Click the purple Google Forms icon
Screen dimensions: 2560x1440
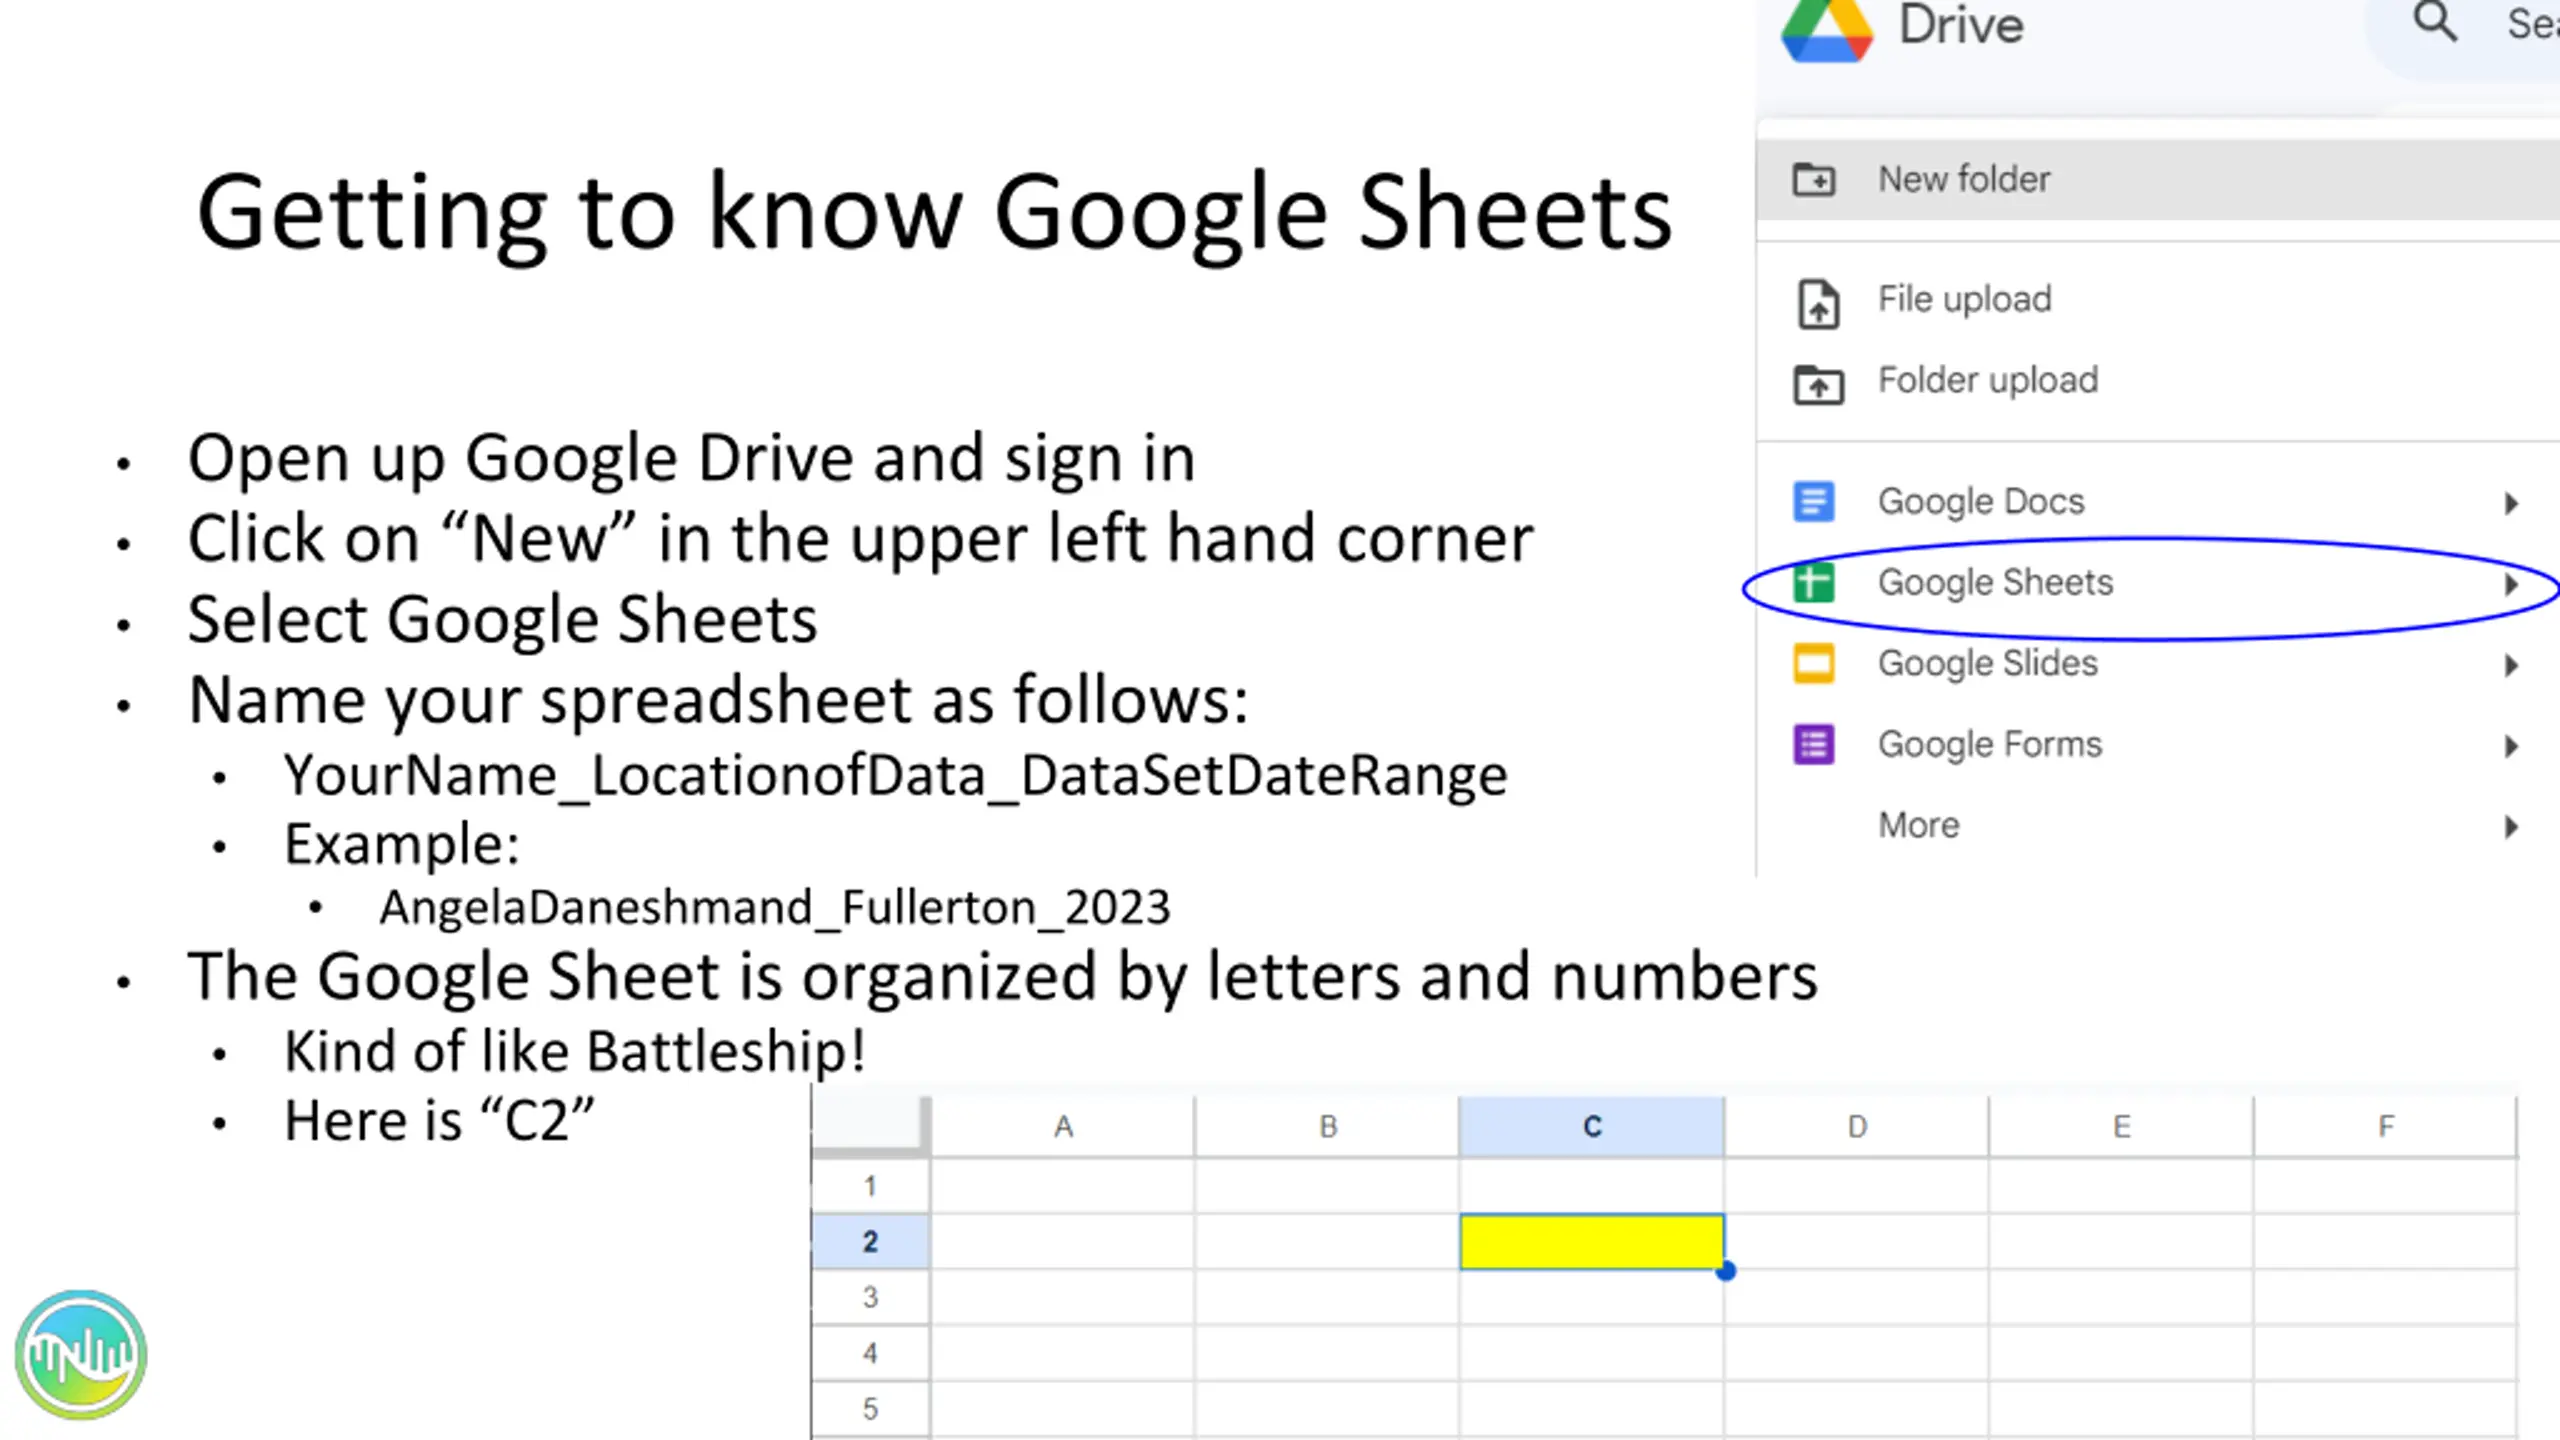tap(1814, 745)
